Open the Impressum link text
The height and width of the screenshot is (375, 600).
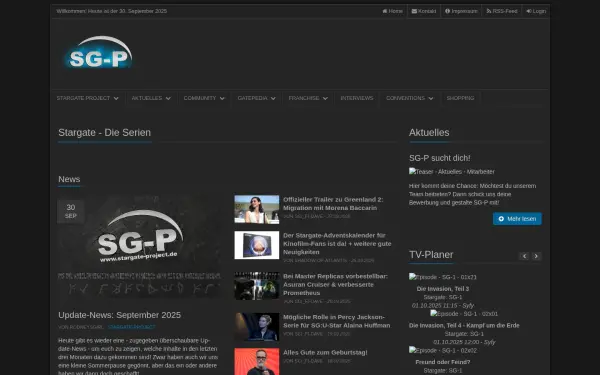[465, 11]
